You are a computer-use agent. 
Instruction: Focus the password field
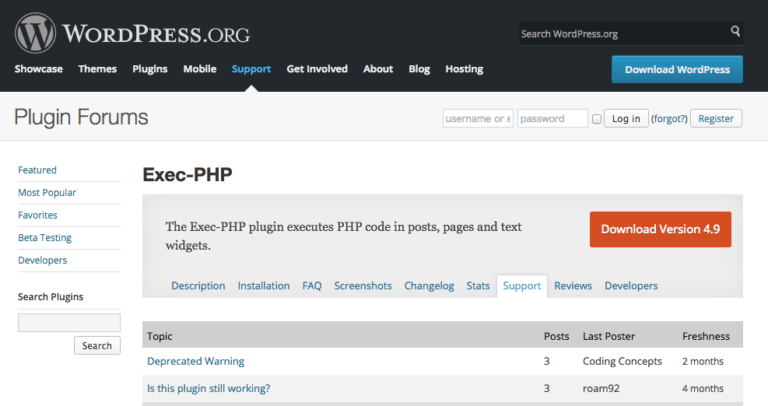[x=552, y=119]
